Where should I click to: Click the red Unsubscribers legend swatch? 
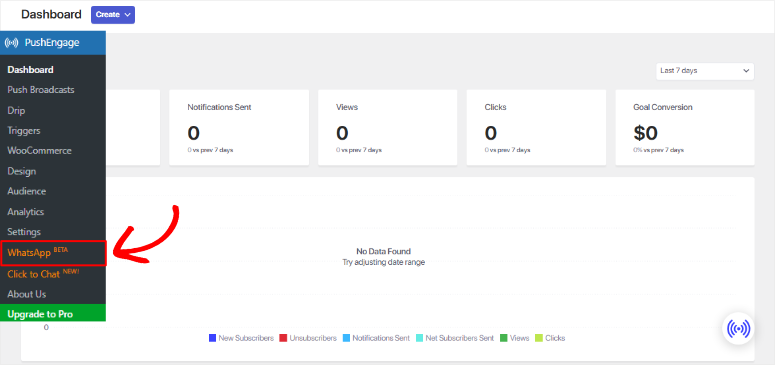pos(283,338)
